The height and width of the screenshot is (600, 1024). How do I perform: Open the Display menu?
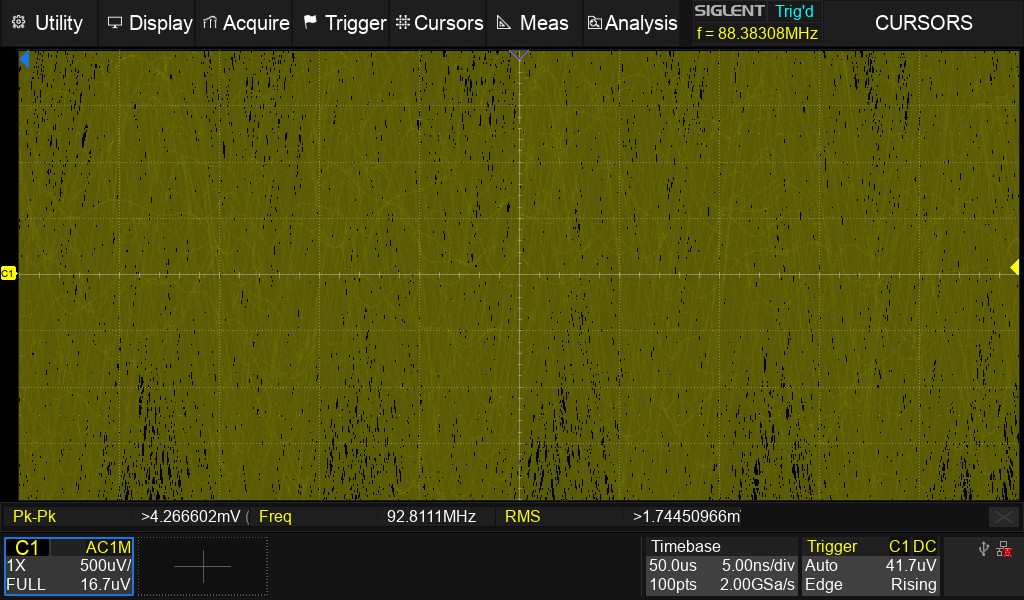coord(149,23)
